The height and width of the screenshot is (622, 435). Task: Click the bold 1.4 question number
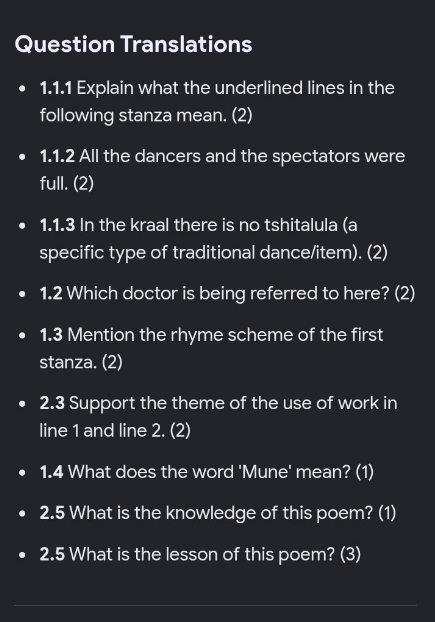(x=51, y=472)
